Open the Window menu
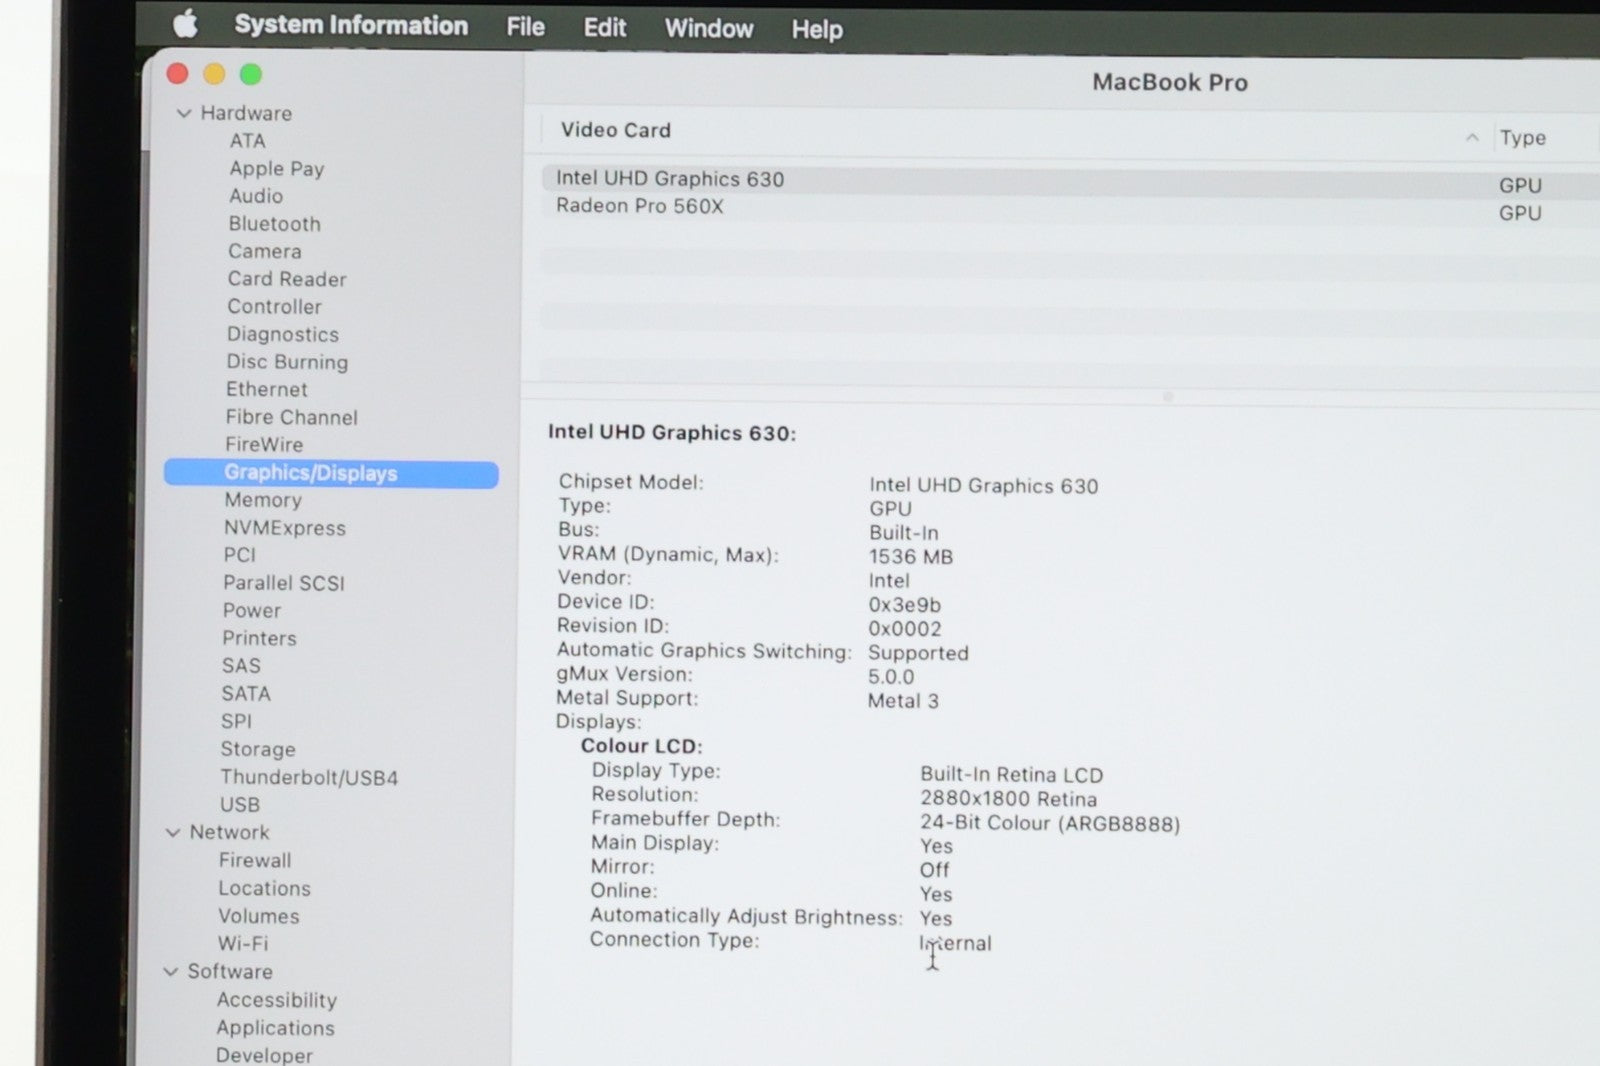1600x1066 pixels. click(x=708, y=28)
